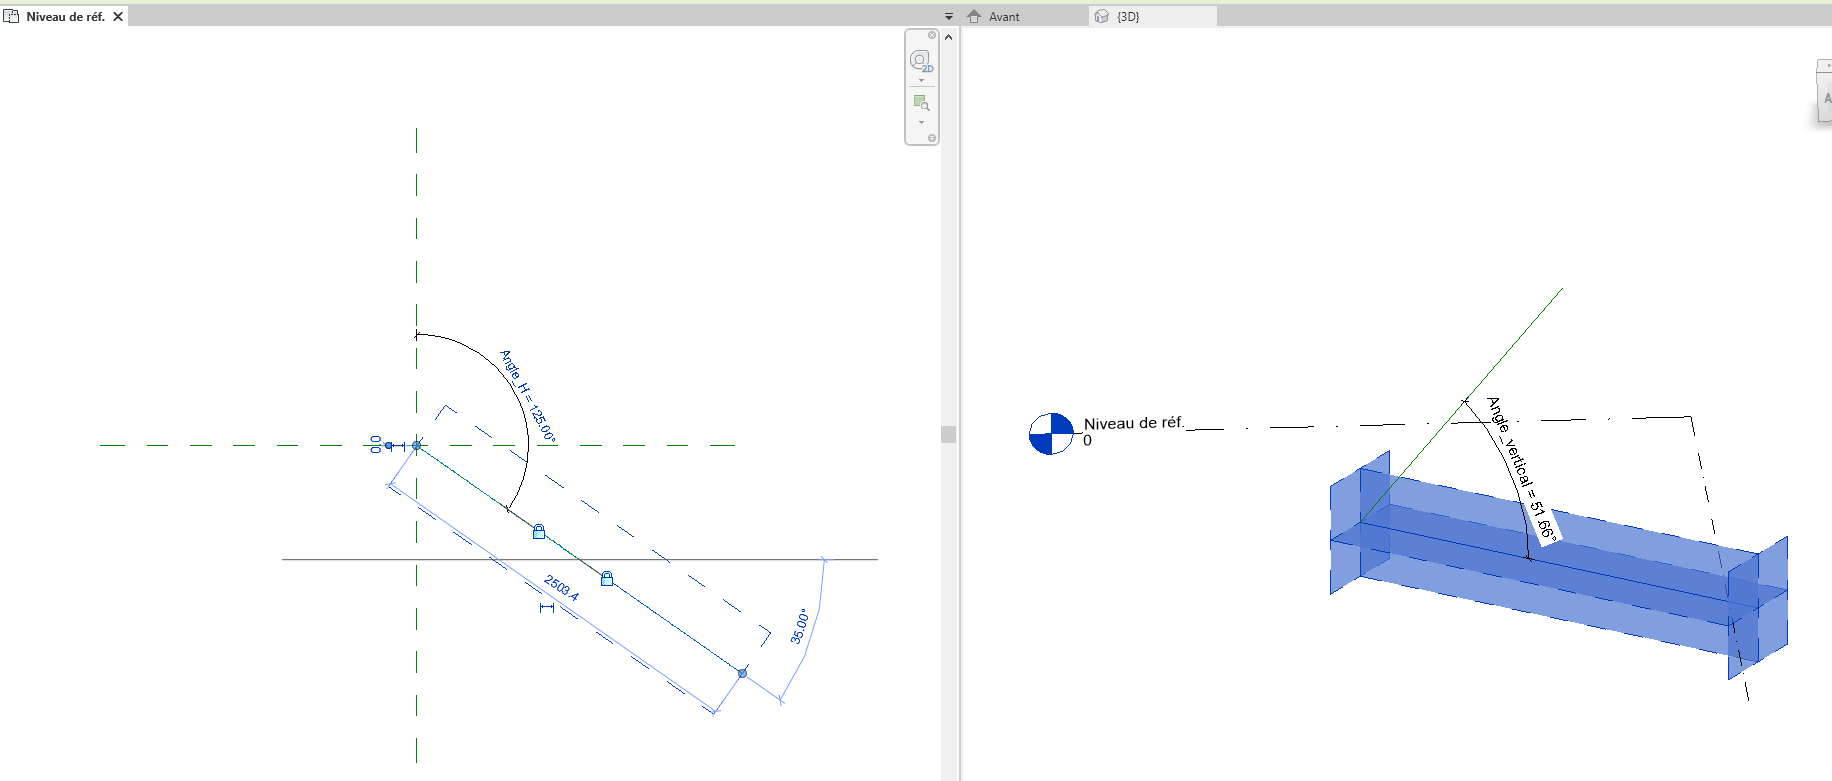
Task: Expand the steering wheel dropdown arrow
Action: click(921, 81)
